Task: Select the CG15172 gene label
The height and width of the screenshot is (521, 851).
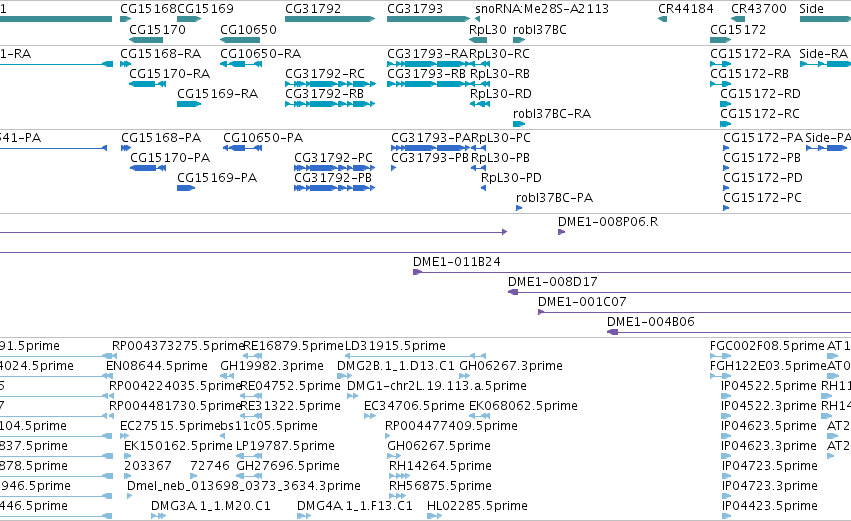Action: pyautogui.click(x=738, y=29)
